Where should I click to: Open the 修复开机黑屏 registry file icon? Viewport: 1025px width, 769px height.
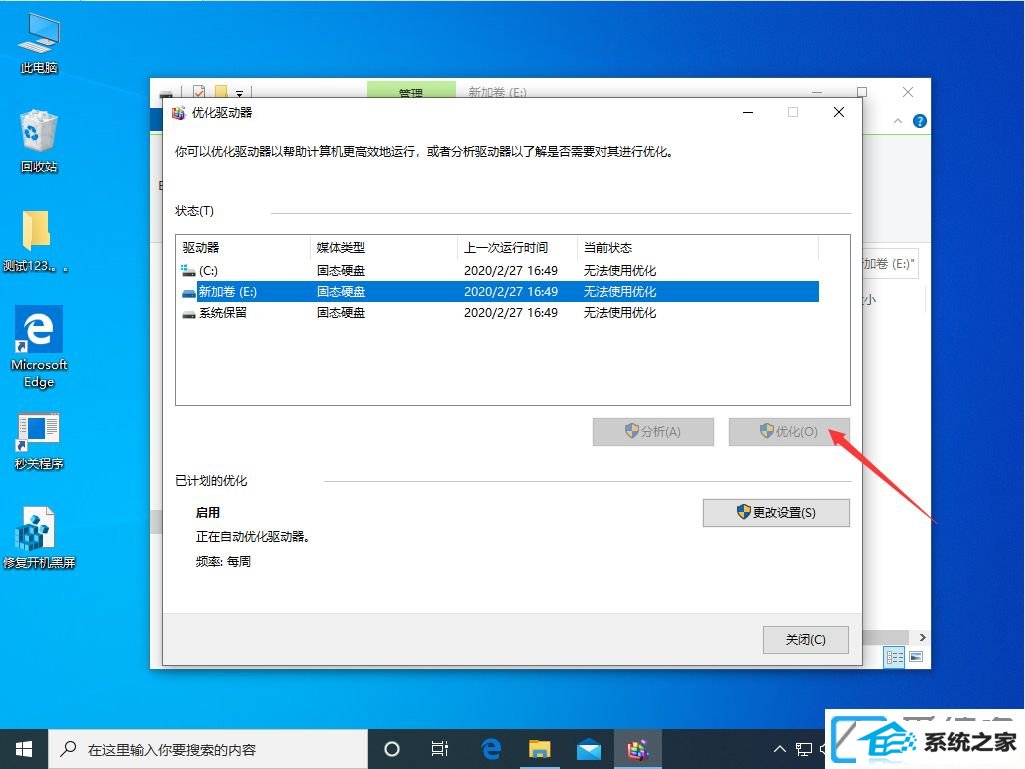pyautogui.click(x=39, y=538)
